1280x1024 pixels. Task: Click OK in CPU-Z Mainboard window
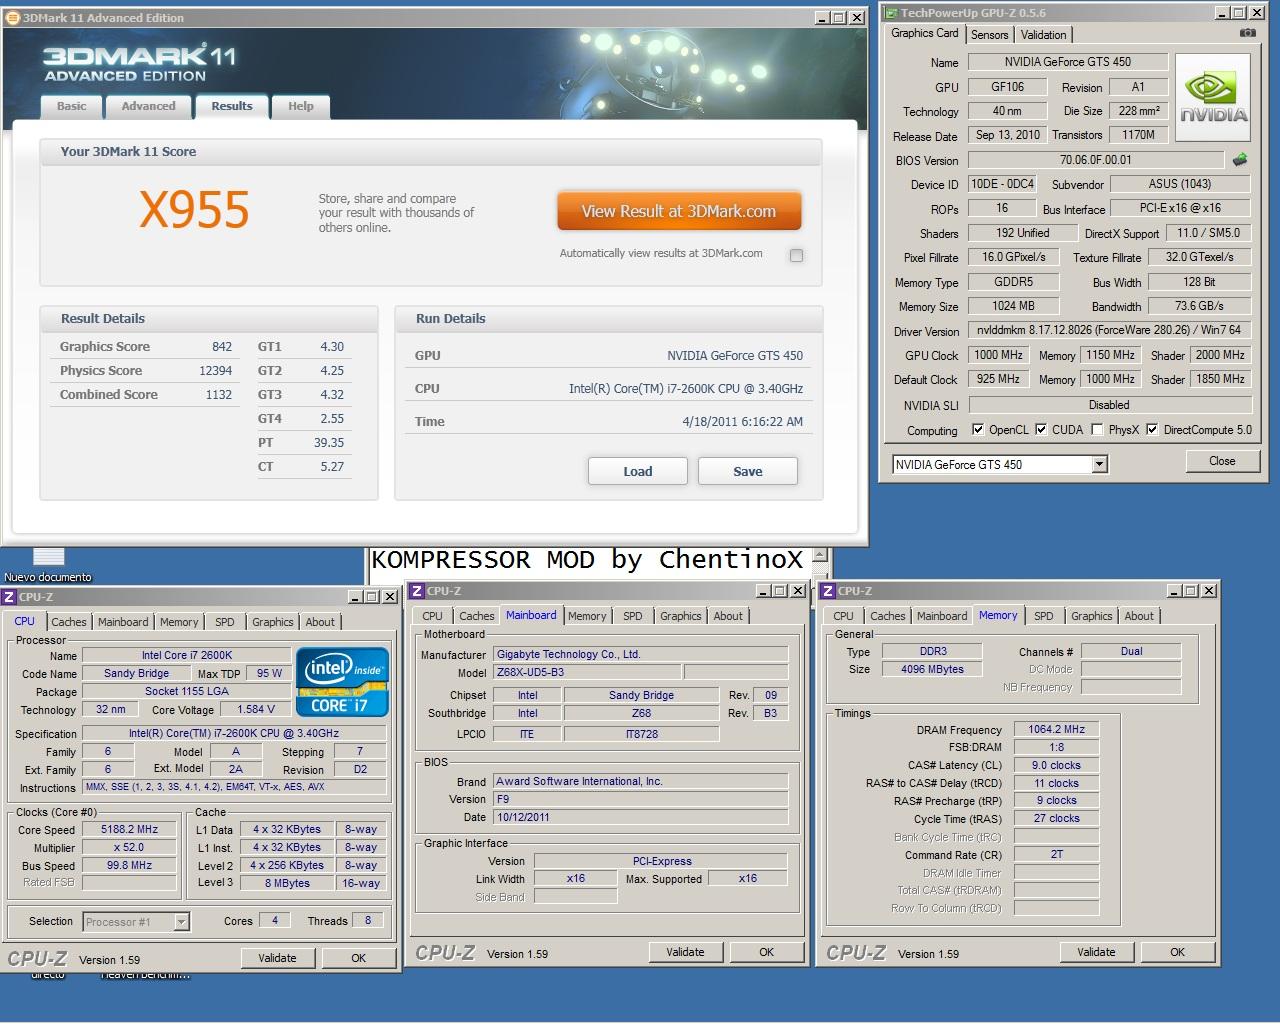(766, 952)
